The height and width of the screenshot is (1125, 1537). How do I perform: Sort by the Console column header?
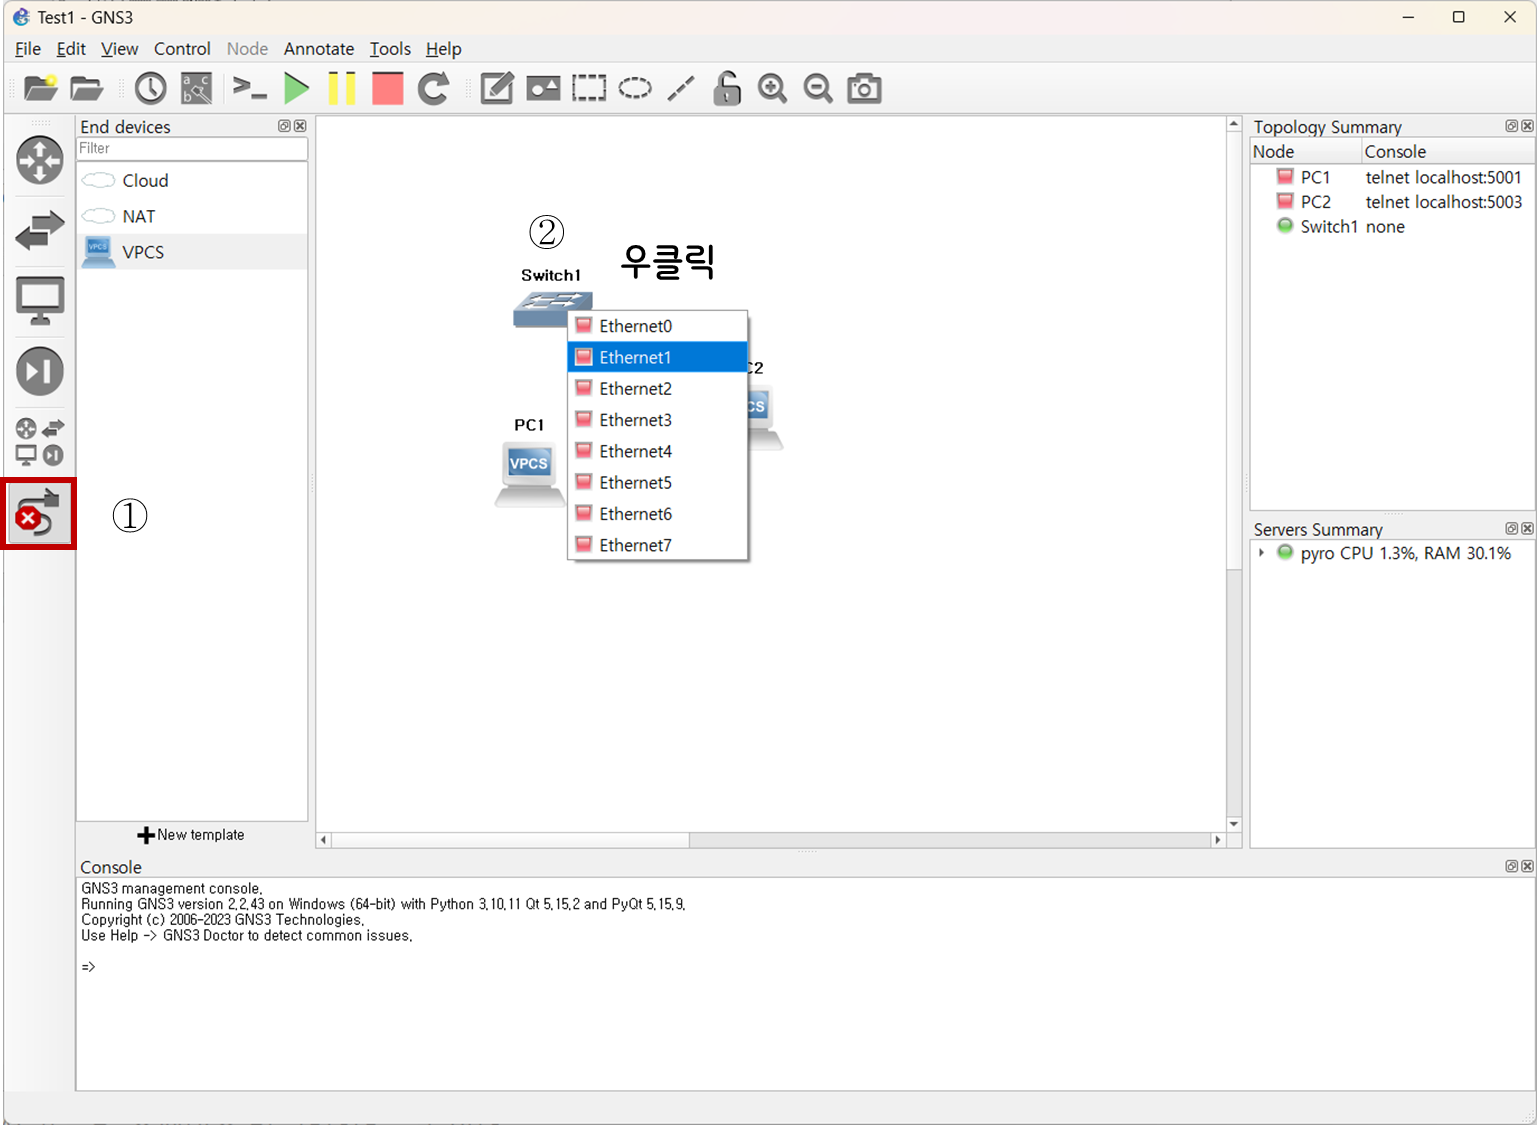[x=1448, y=152]
